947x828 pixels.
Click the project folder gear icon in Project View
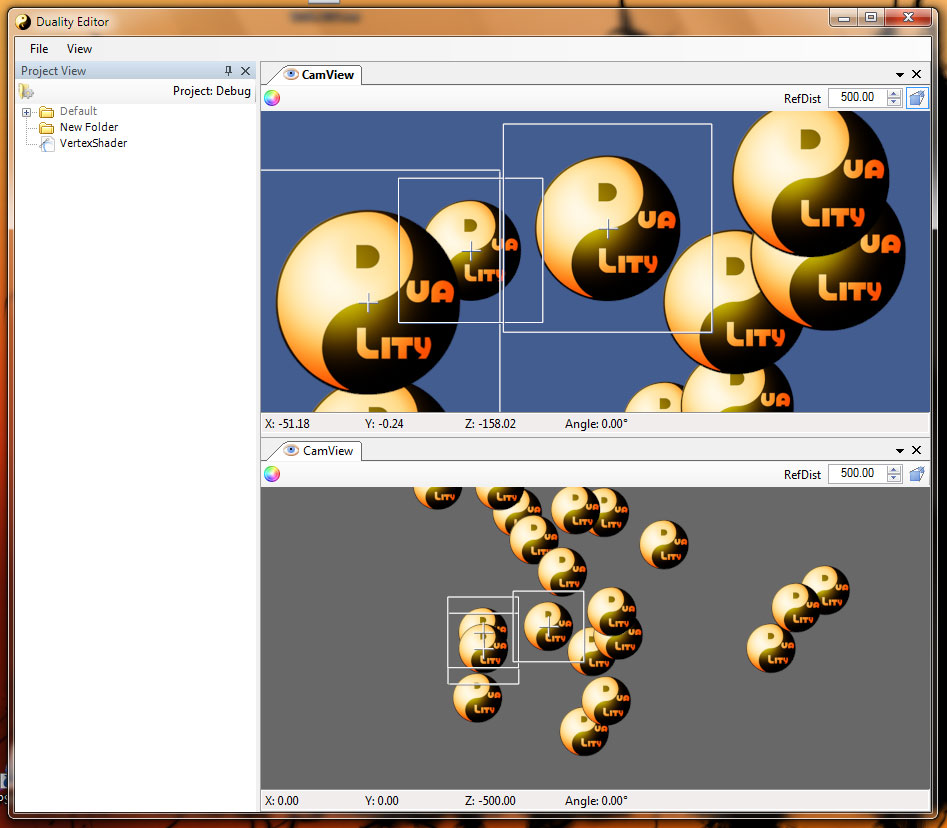click(26, 91)
